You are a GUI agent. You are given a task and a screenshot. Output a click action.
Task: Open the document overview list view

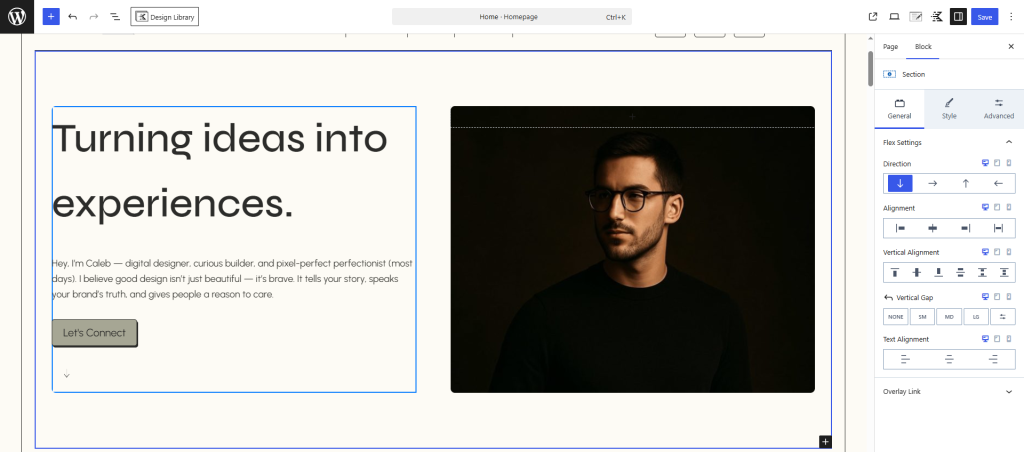114,17
